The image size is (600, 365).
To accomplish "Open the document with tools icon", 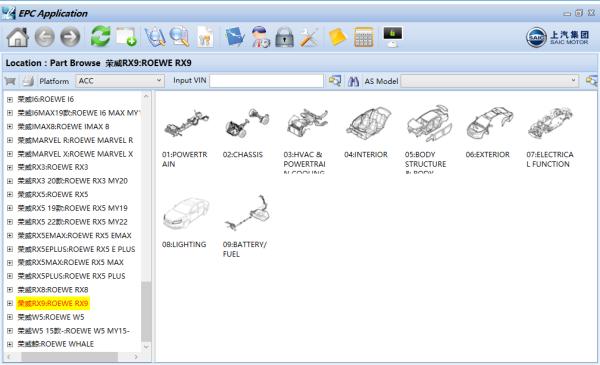I will (205, 37).
